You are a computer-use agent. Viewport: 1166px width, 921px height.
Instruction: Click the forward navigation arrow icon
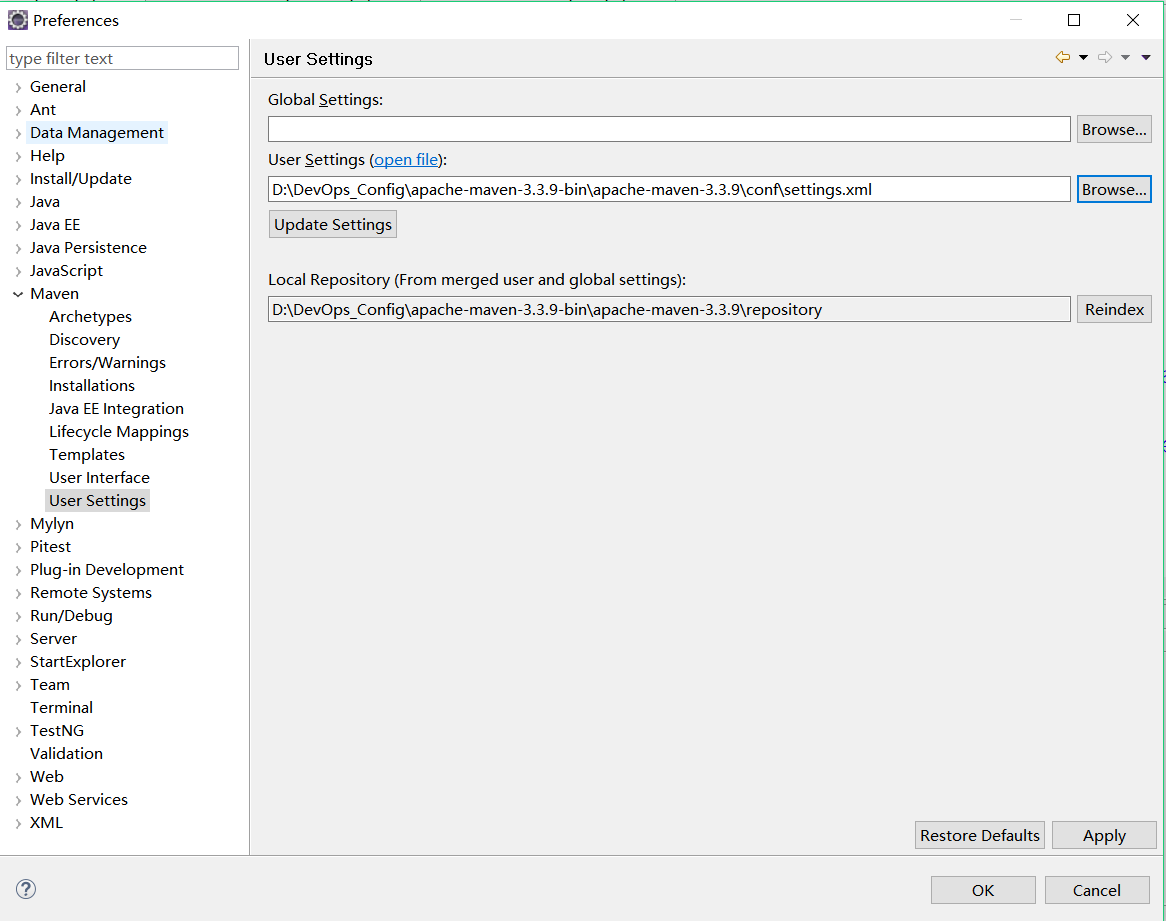(1105, 58)
